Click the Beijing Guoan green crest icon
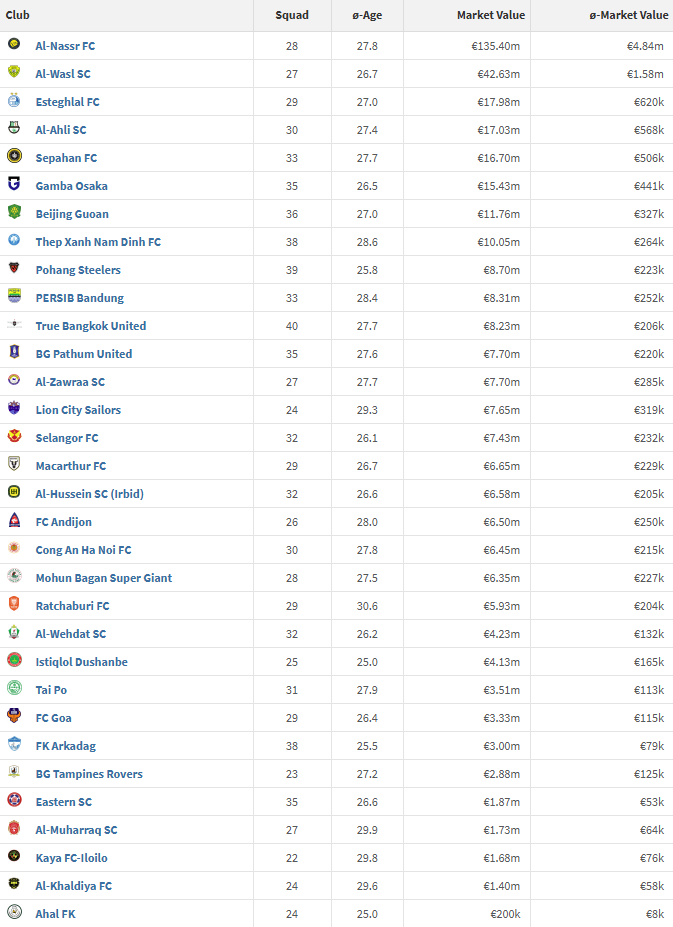This screenshot has height=927, width=673. click(x=14, y=212)
